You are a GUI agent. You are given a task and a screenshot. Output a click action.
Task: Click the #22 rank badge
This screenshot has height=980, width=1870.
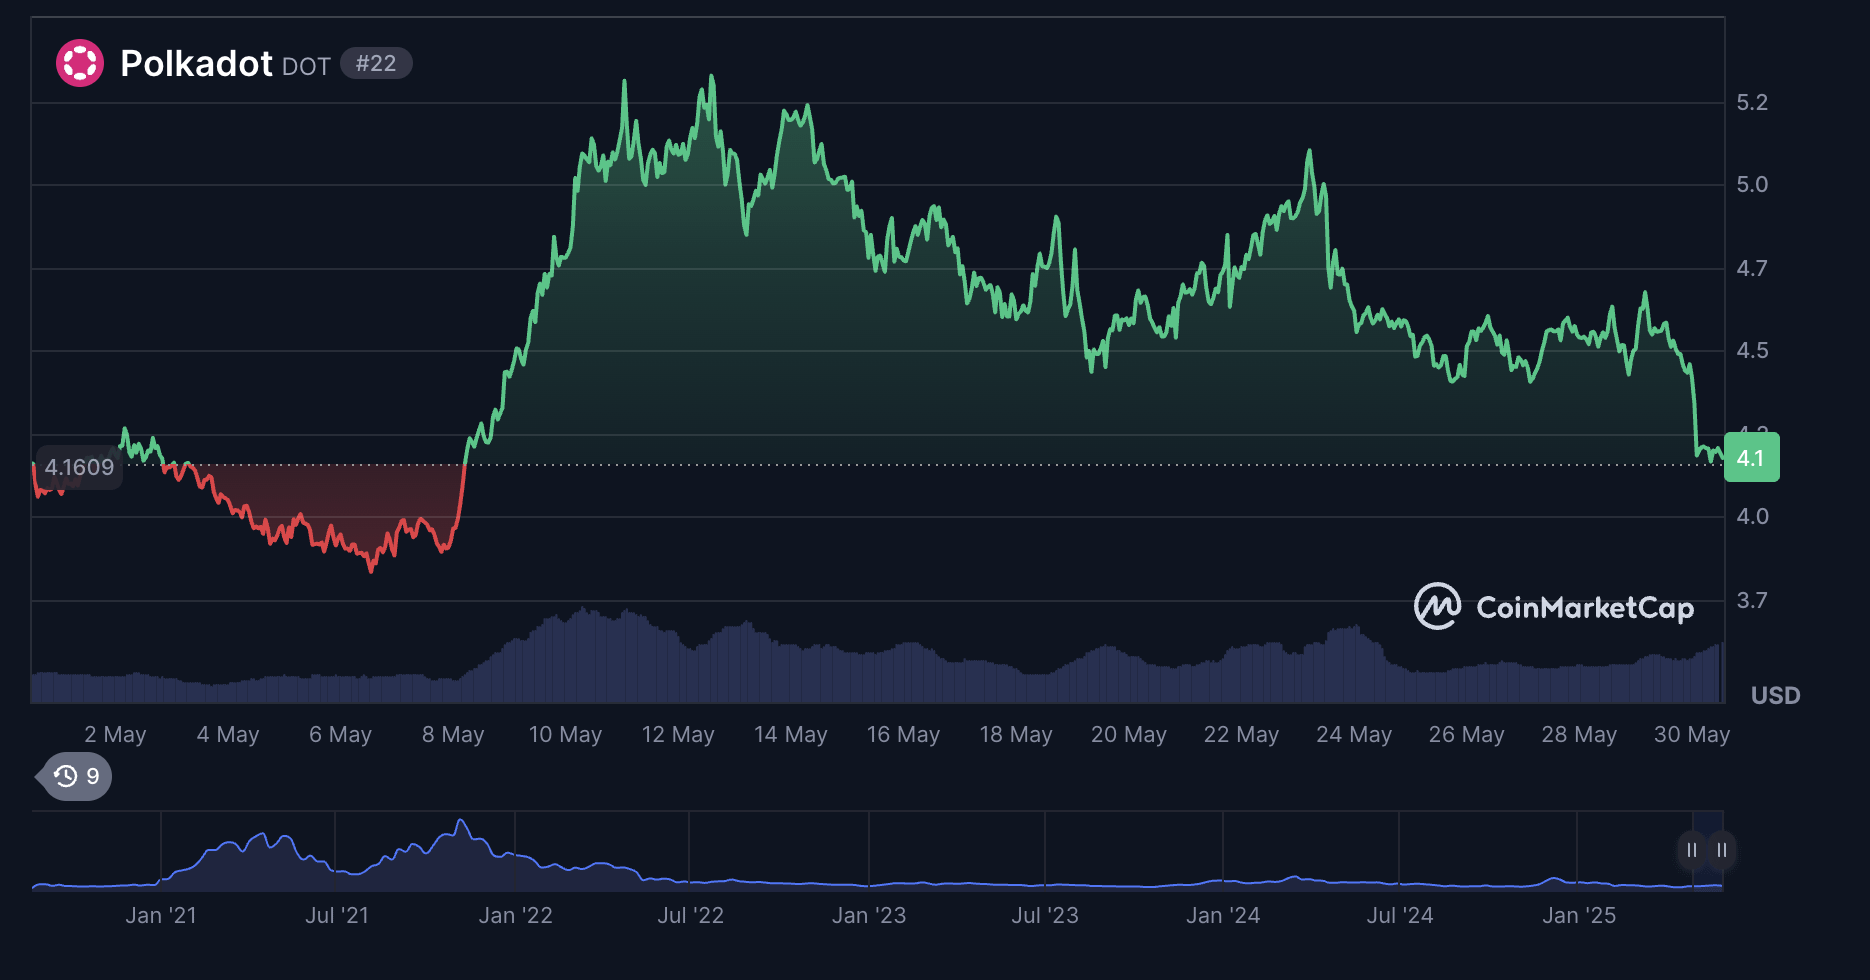376,63
